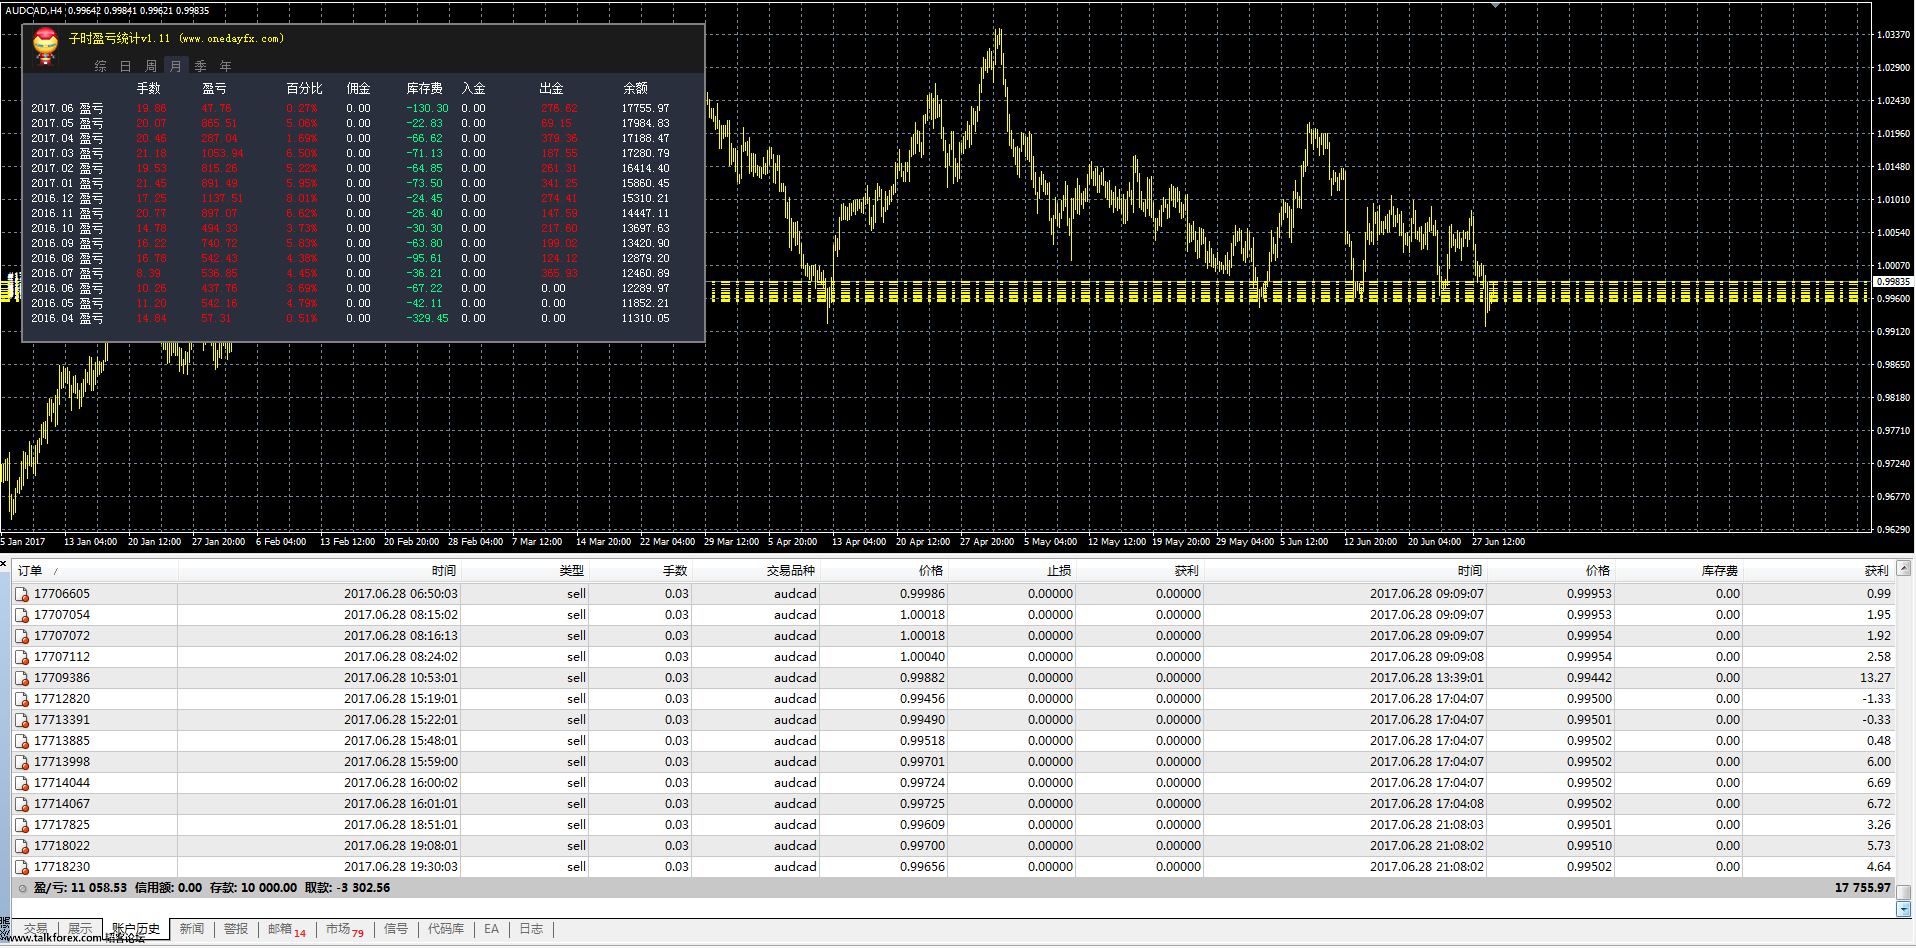Open the 账户历史 terminal tab

coord(136,929)
